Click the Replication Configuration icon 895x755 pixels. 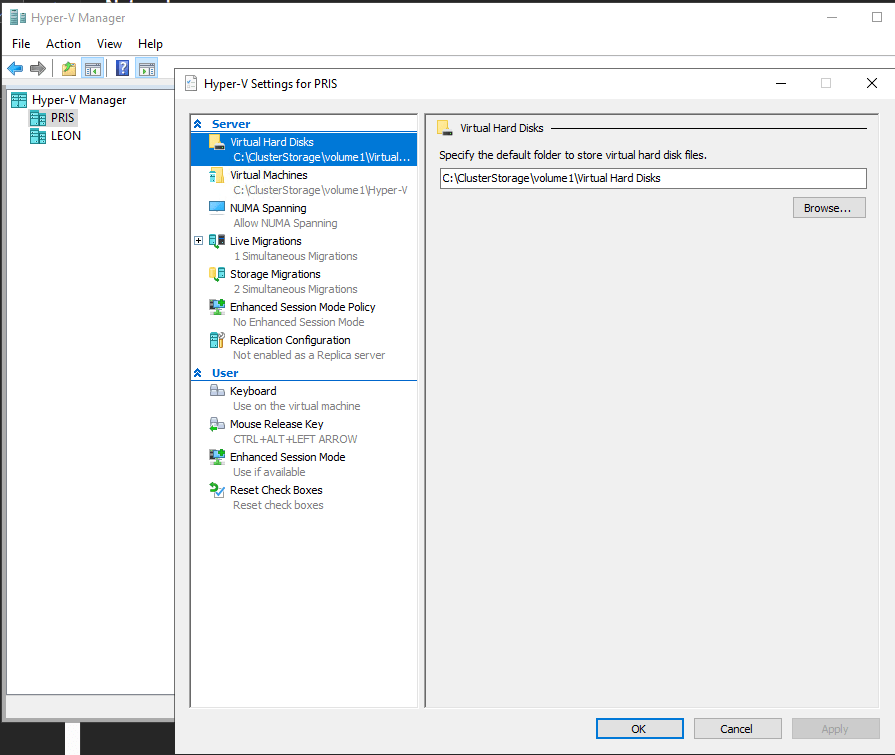[217, 340]
